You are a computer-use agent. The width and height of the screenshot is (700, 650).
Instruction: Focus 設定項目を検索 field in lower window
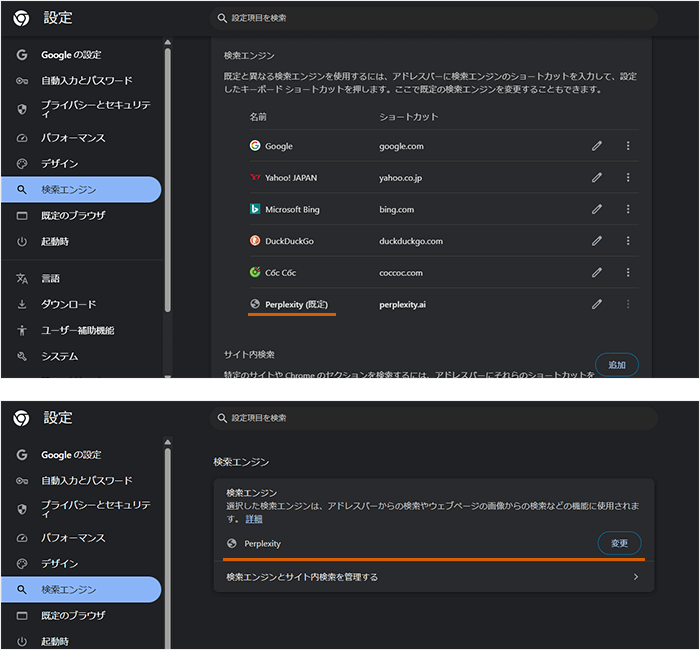433,418
